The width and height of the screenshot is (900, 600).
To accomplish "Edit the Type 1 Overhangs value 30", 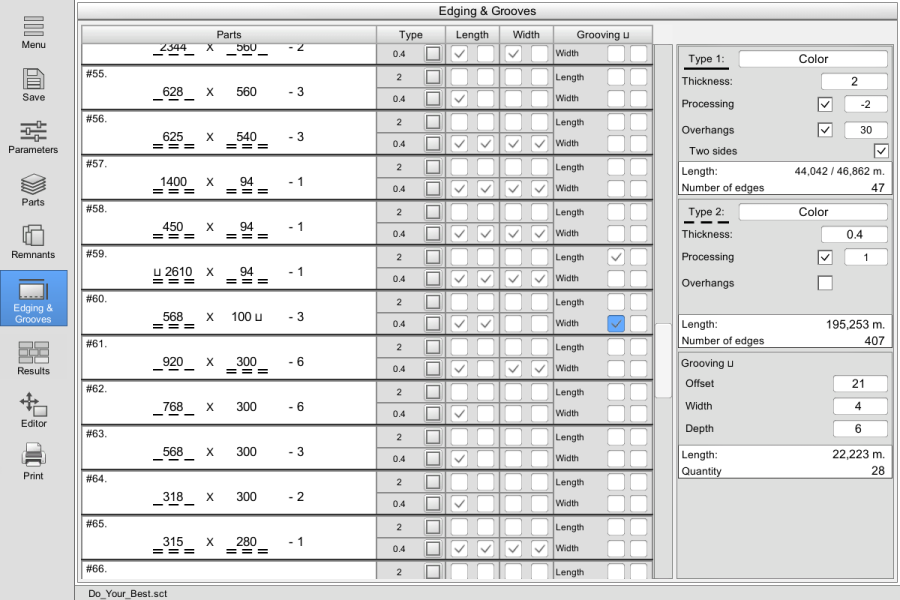I will 866,130.
